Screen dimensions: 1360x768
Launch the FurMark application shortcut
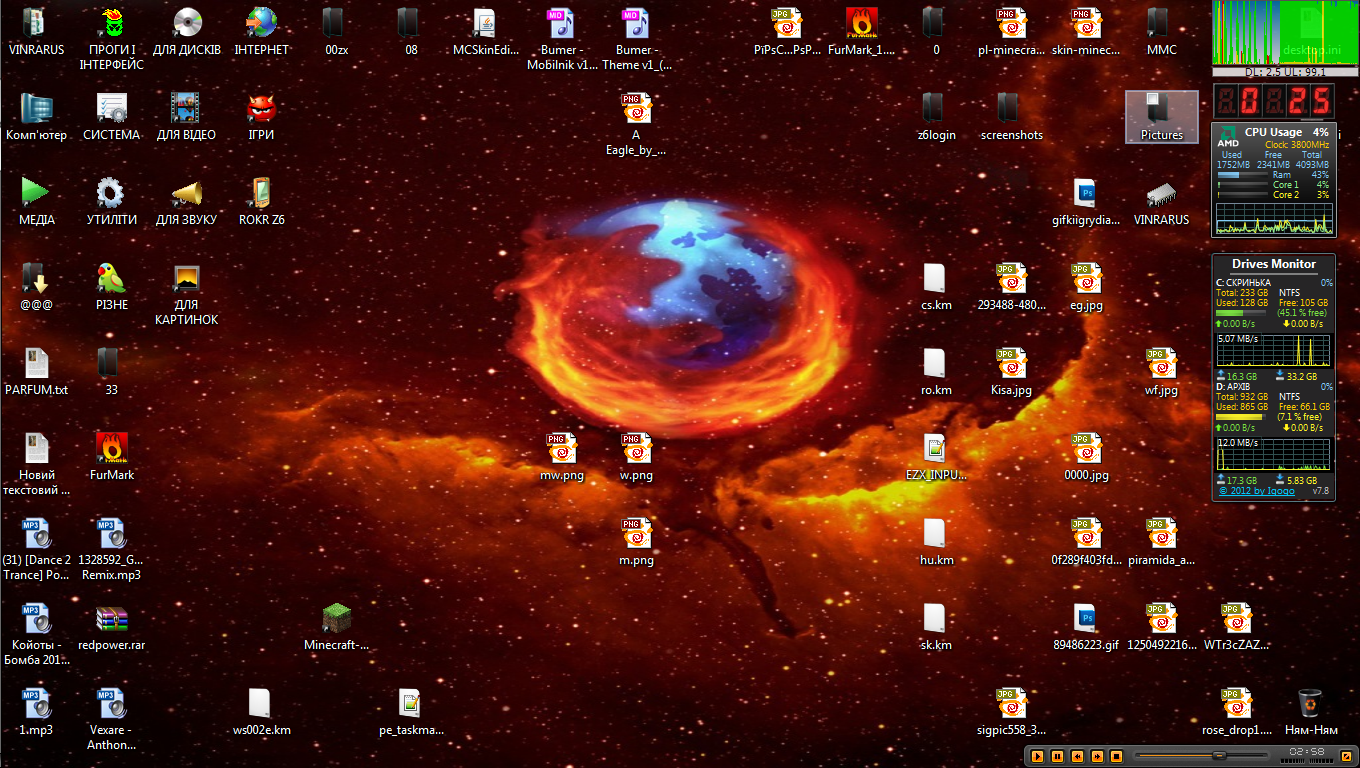click(x=111, y=457)
